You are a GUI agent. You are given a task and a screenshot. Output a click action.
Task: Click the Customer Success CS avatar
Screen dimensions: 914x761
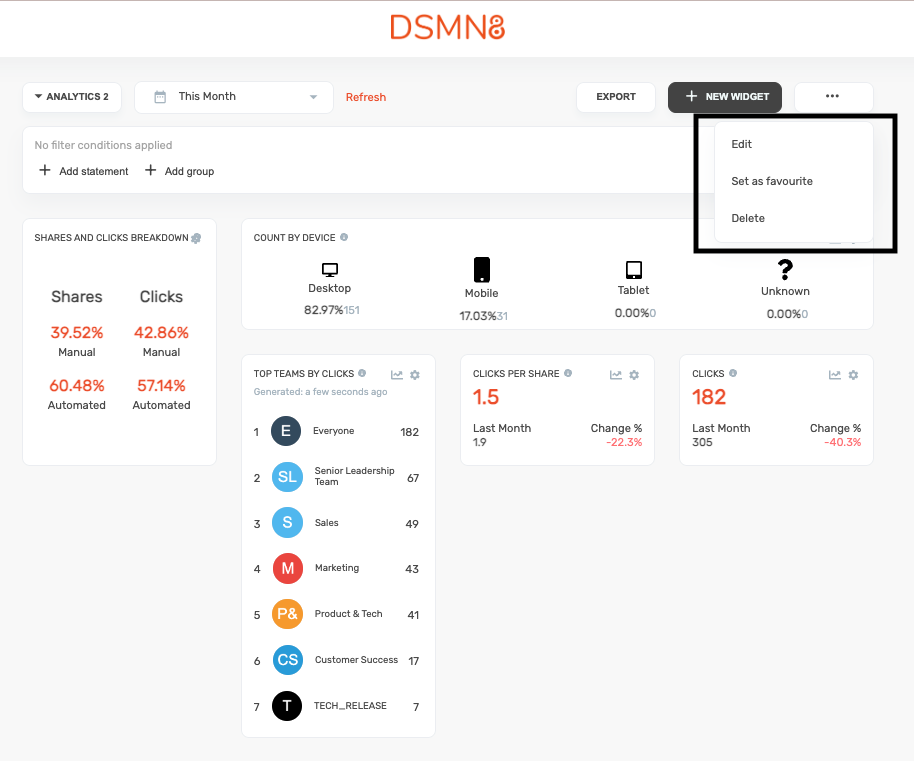click(288, 660)
